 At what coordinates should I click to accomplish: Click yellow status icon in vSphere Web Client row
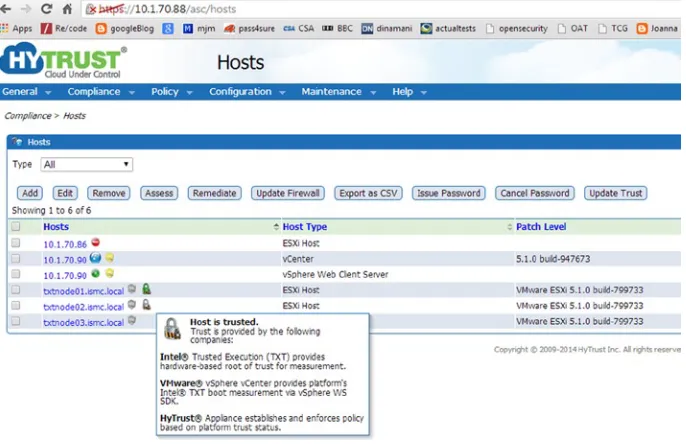(x=109, y=274)
